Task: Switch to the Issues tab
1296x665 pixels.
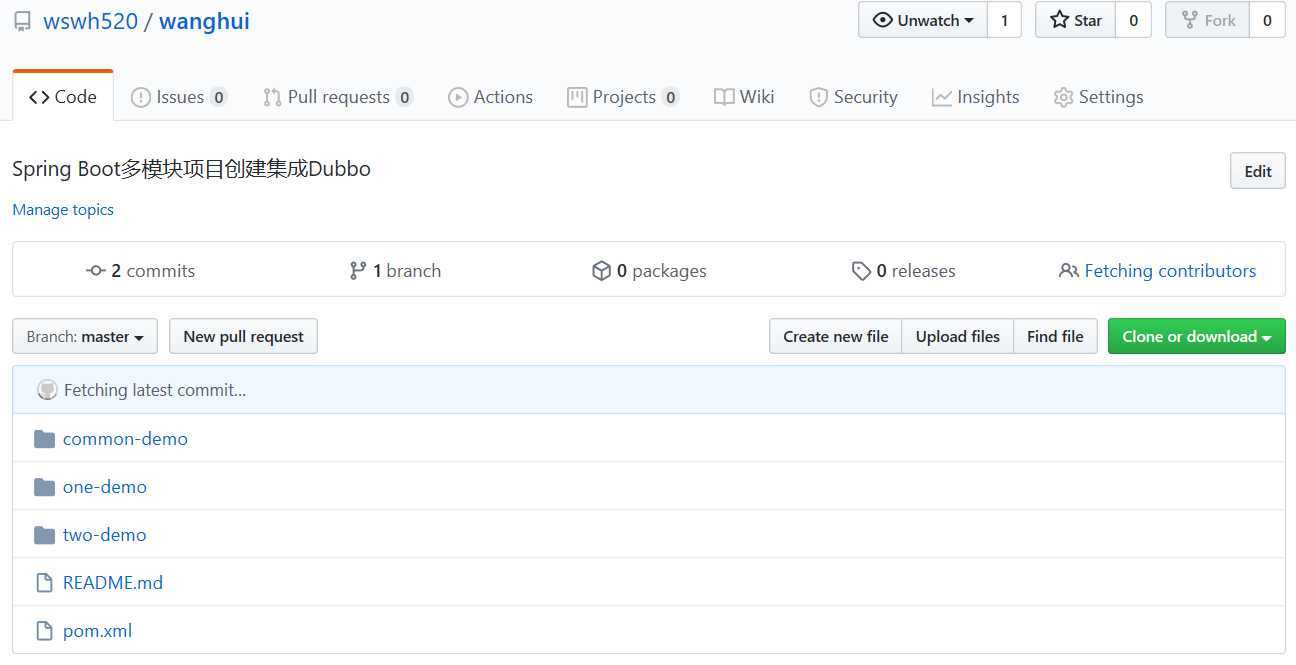Action: [x=179, y=97]
